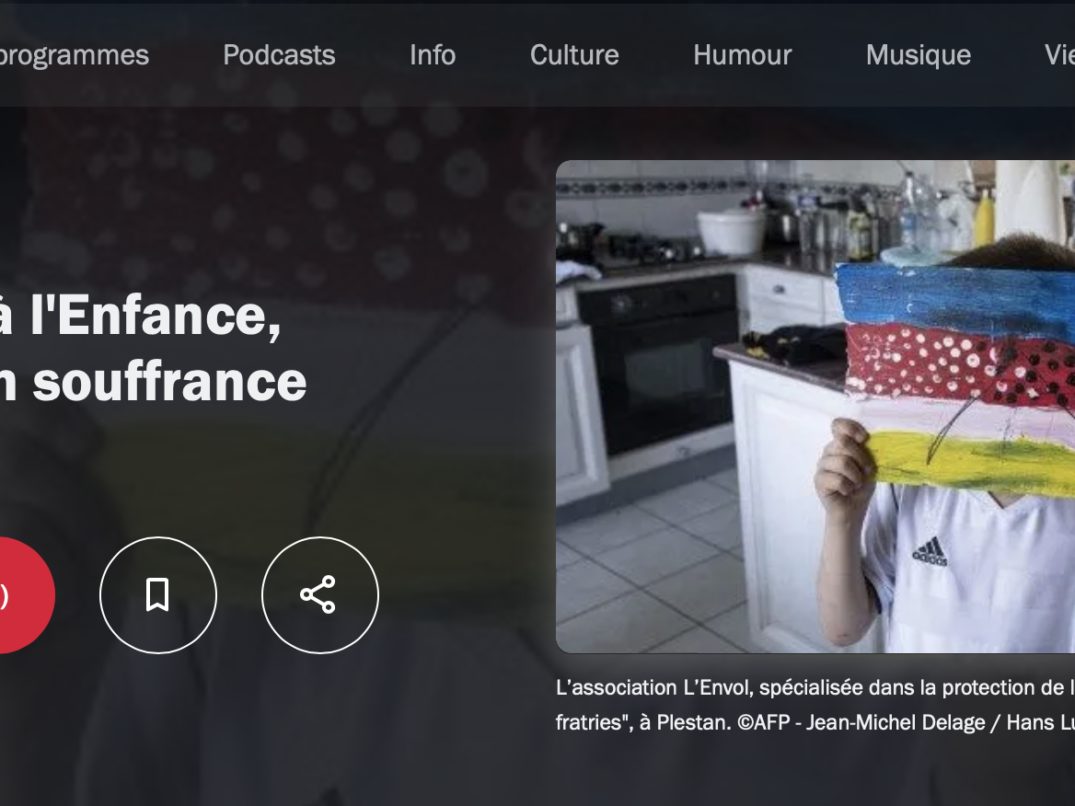Open the Culture section
Viewport: 1075px width, 806px height.
[x=575, y=55]
